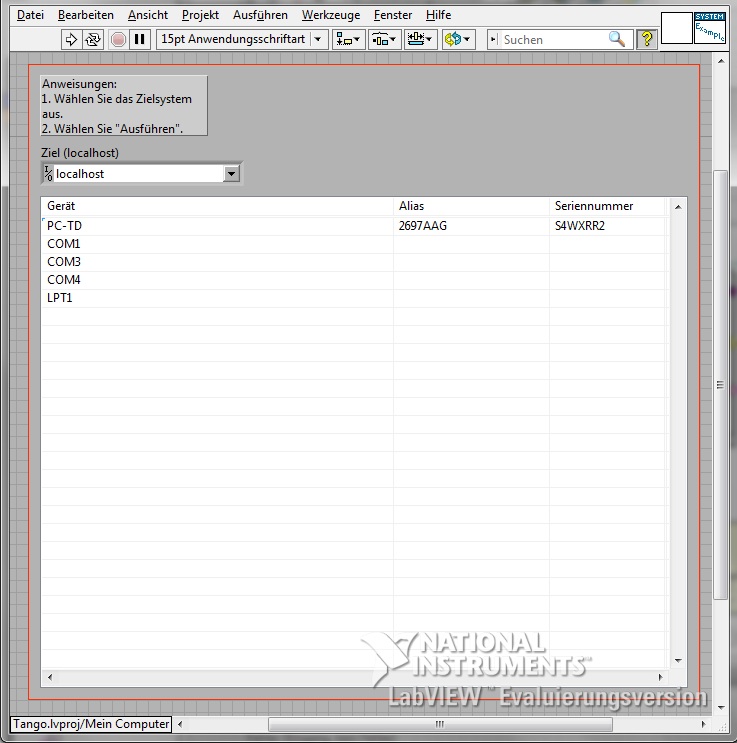Open the Resize Objects toolbar menu
The image size is (737, 743).
420,39
